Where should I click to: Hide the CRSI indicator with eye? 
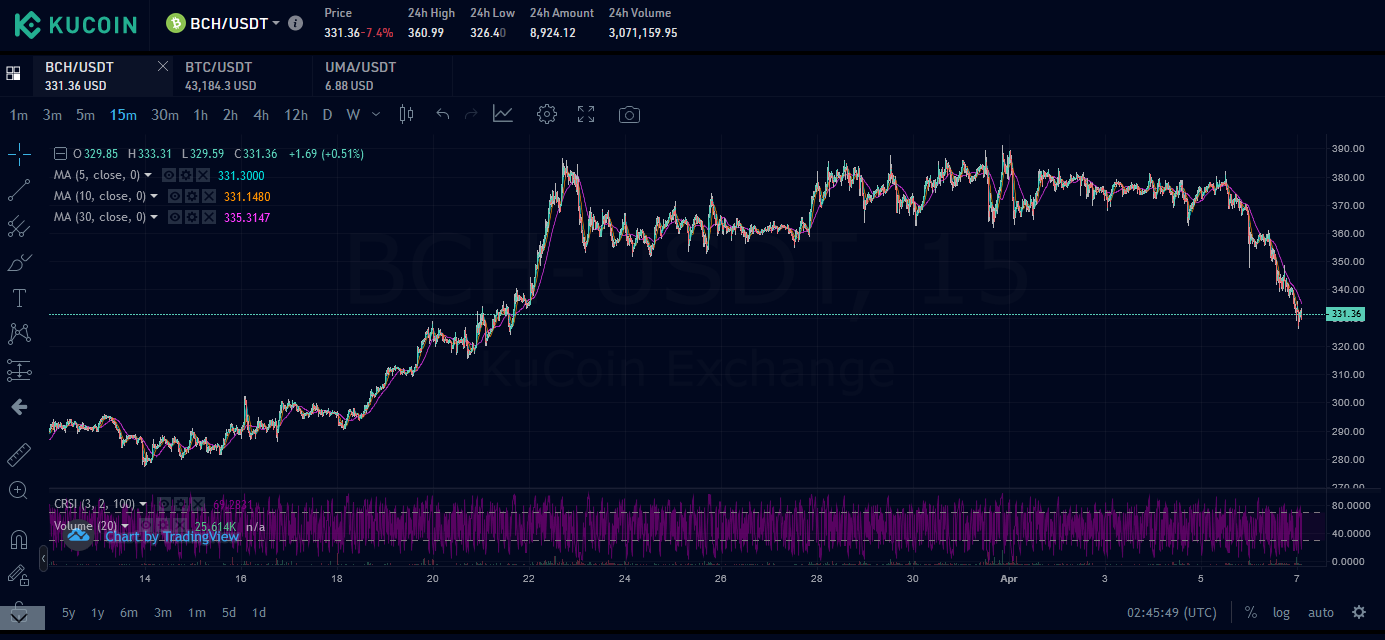[x=164, y=503]
